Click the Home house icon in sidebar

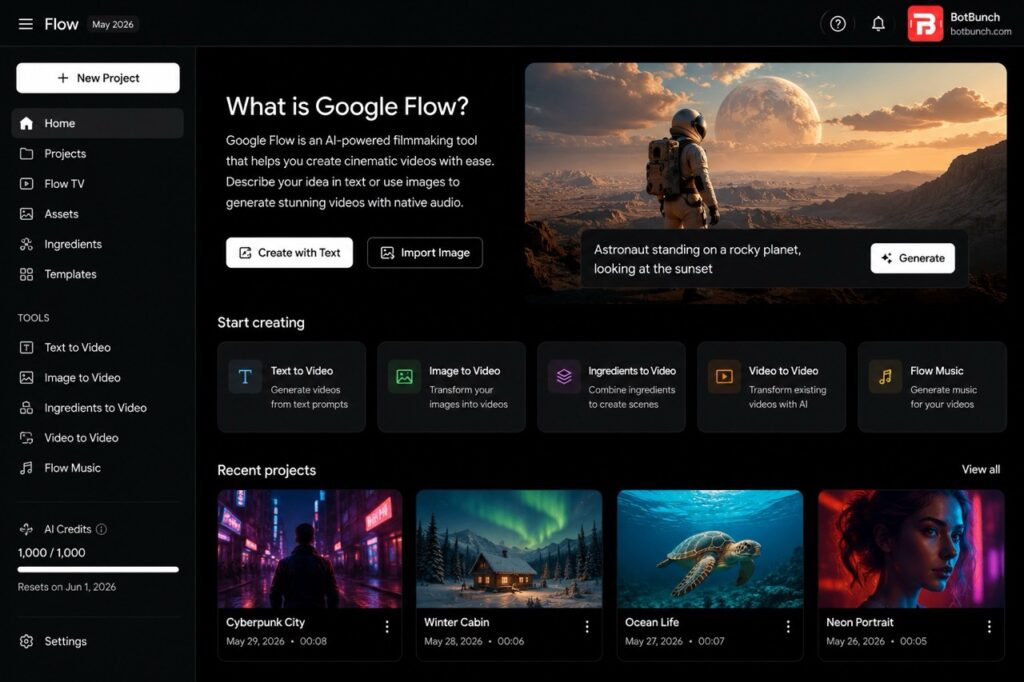pyautogui.click(x=26, y=123)
